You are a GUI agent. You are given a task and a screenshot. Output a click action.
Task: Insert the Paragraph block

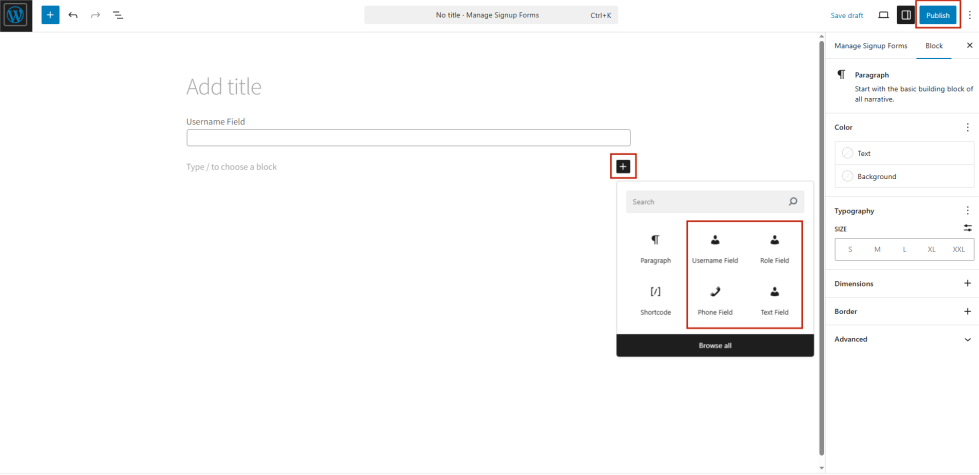656,249
